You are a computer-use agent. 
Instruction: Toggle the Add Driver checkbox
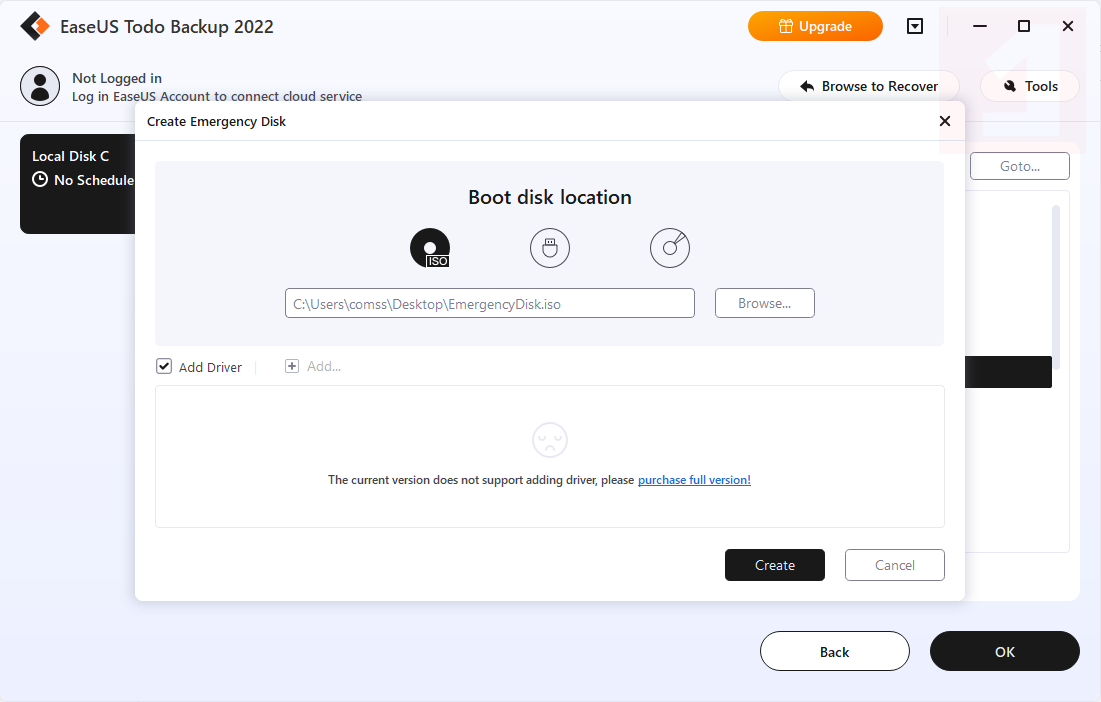click(164, 366)
